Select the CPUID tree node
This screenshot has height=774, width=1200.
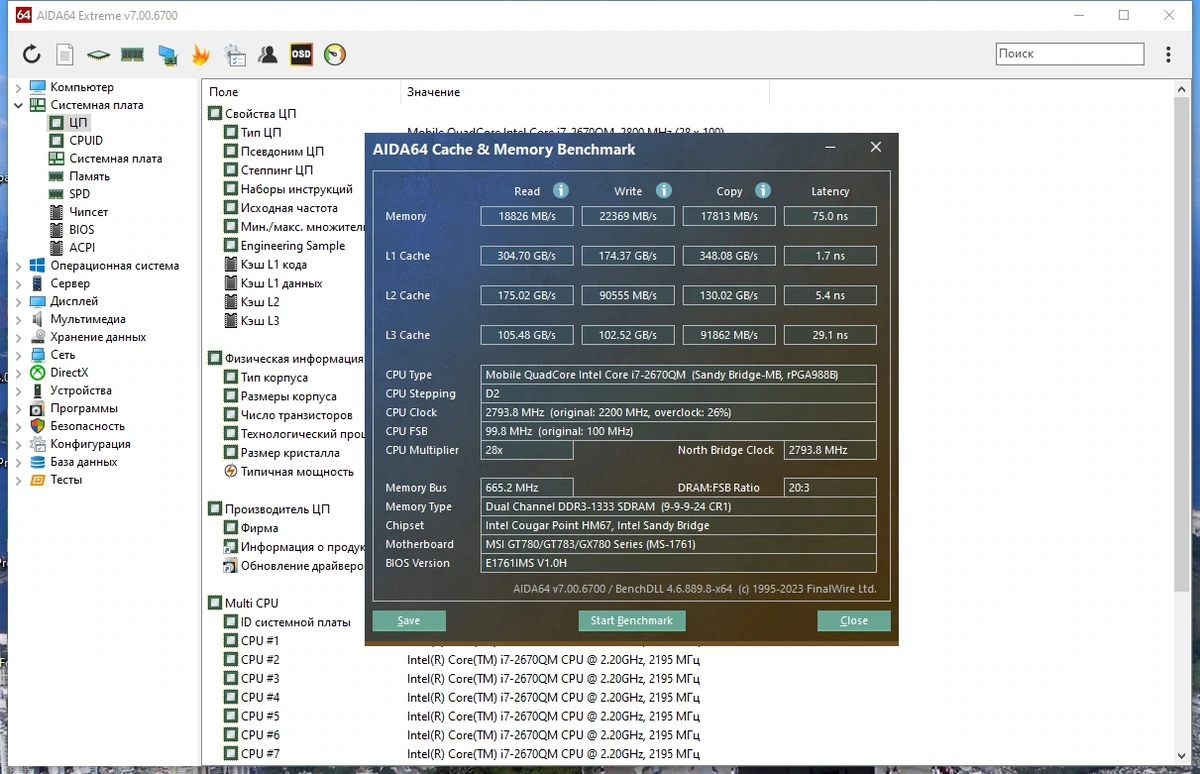tap(86, 140)
